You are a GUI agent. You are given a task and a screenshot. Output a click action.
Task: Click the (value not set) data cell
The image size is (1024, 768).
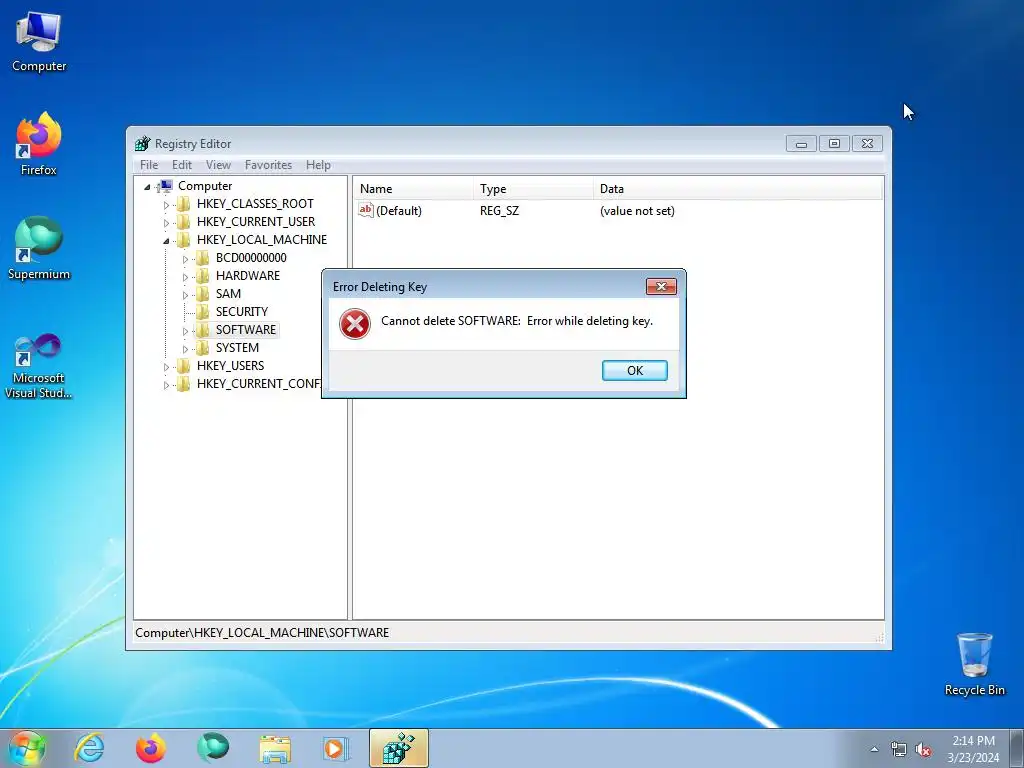tap(637, 211)
